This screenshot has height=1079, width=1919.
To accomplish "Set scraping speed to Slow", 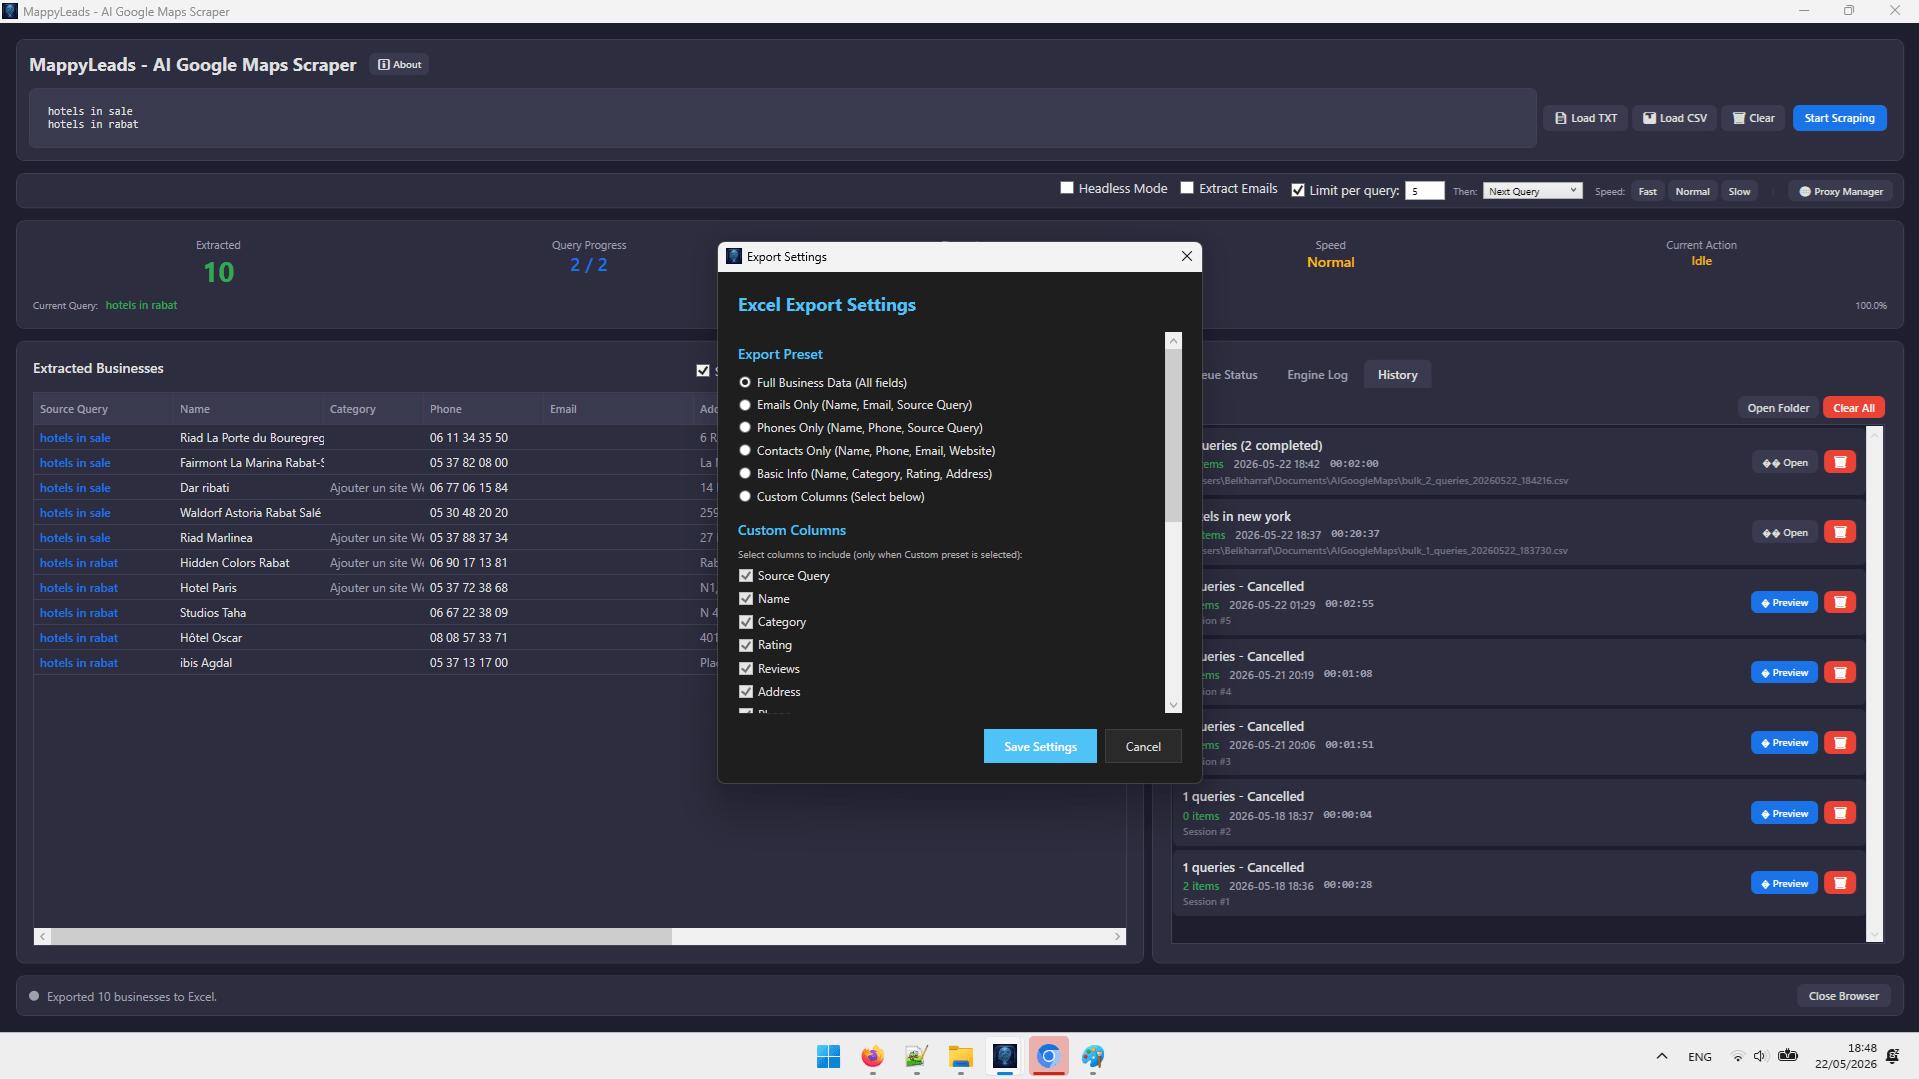I will pyautogui.click(x=1739, y=191).
